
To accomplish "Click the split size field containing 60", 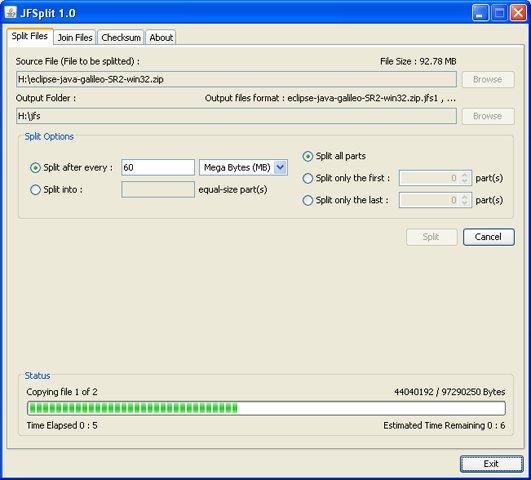I will coord(158,167).
